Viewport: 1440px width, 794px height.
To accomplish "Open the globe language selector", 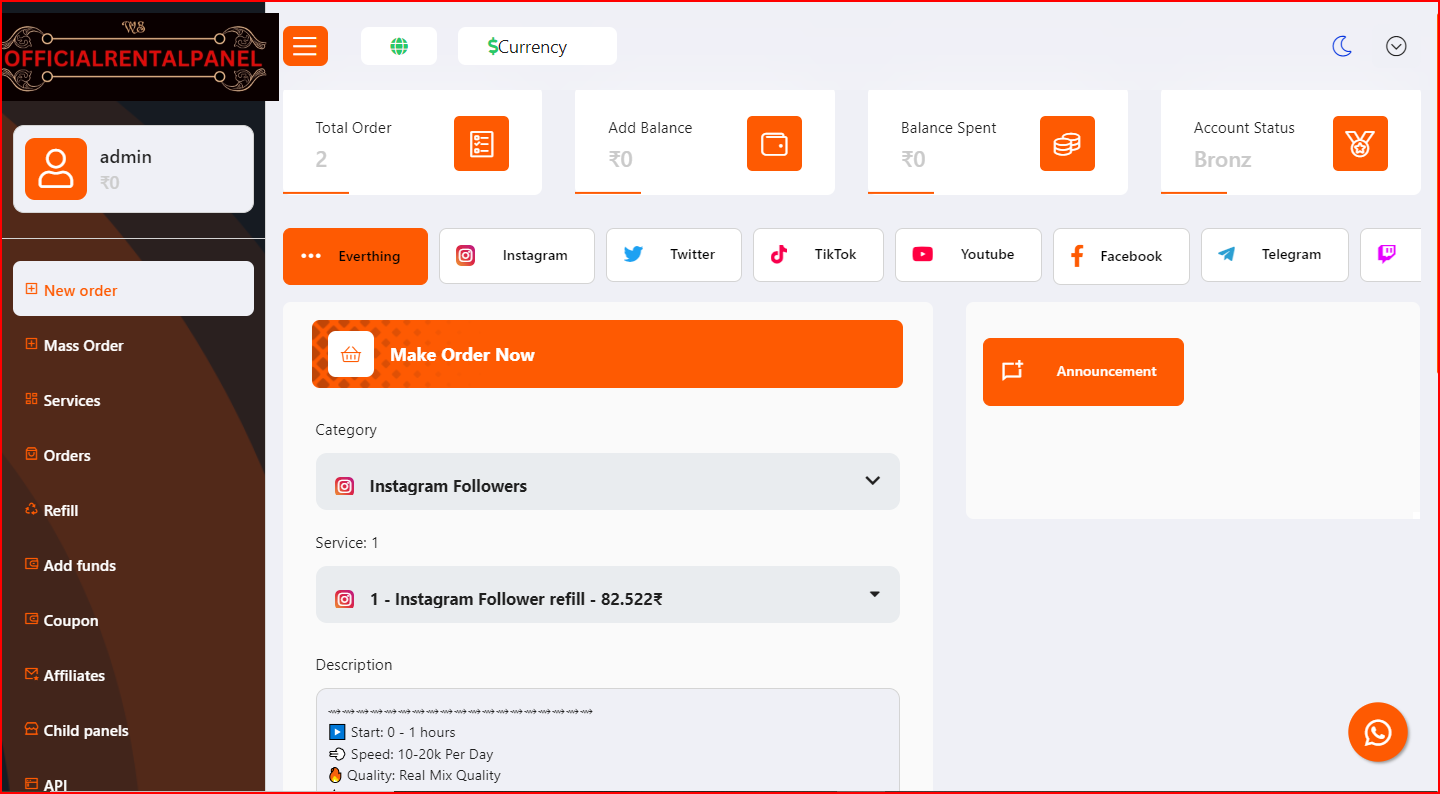I will (399, 46).
